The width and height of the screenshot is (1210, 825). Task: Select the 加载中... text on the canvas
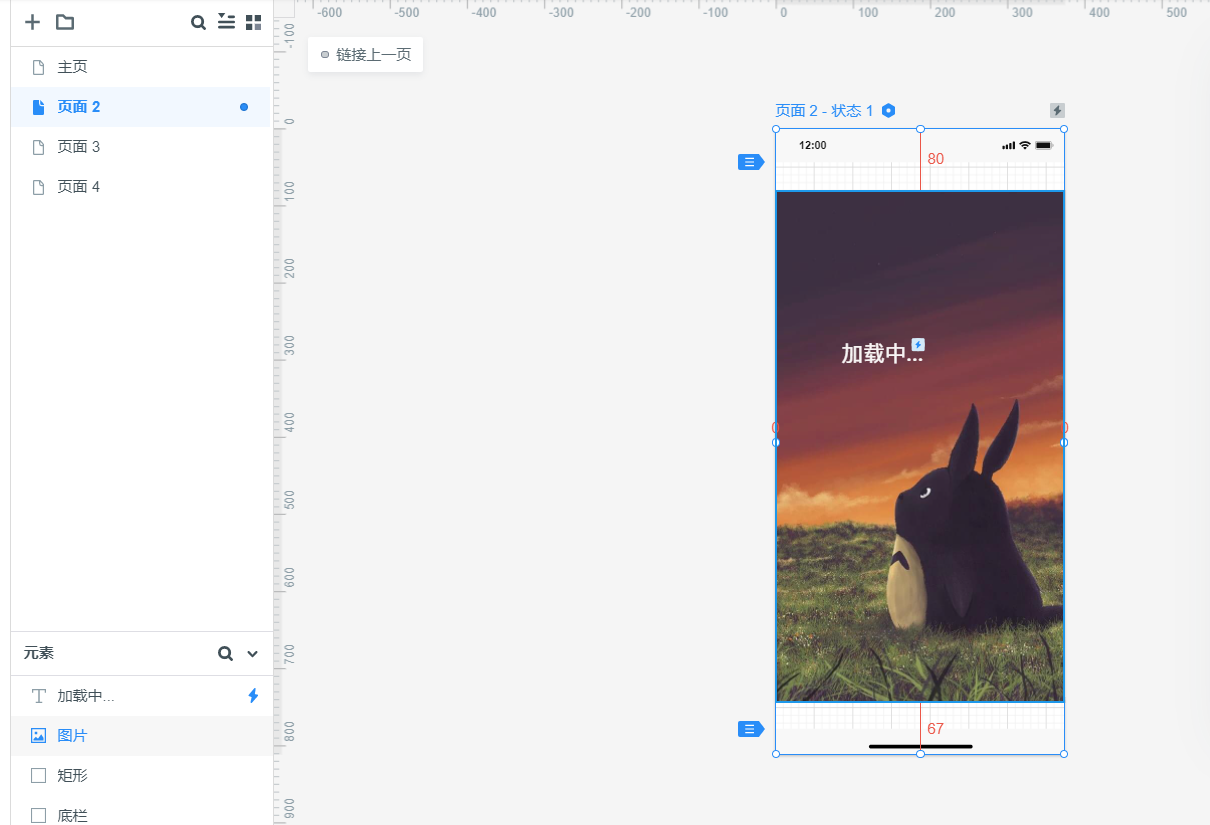click(x=882, y=353)
